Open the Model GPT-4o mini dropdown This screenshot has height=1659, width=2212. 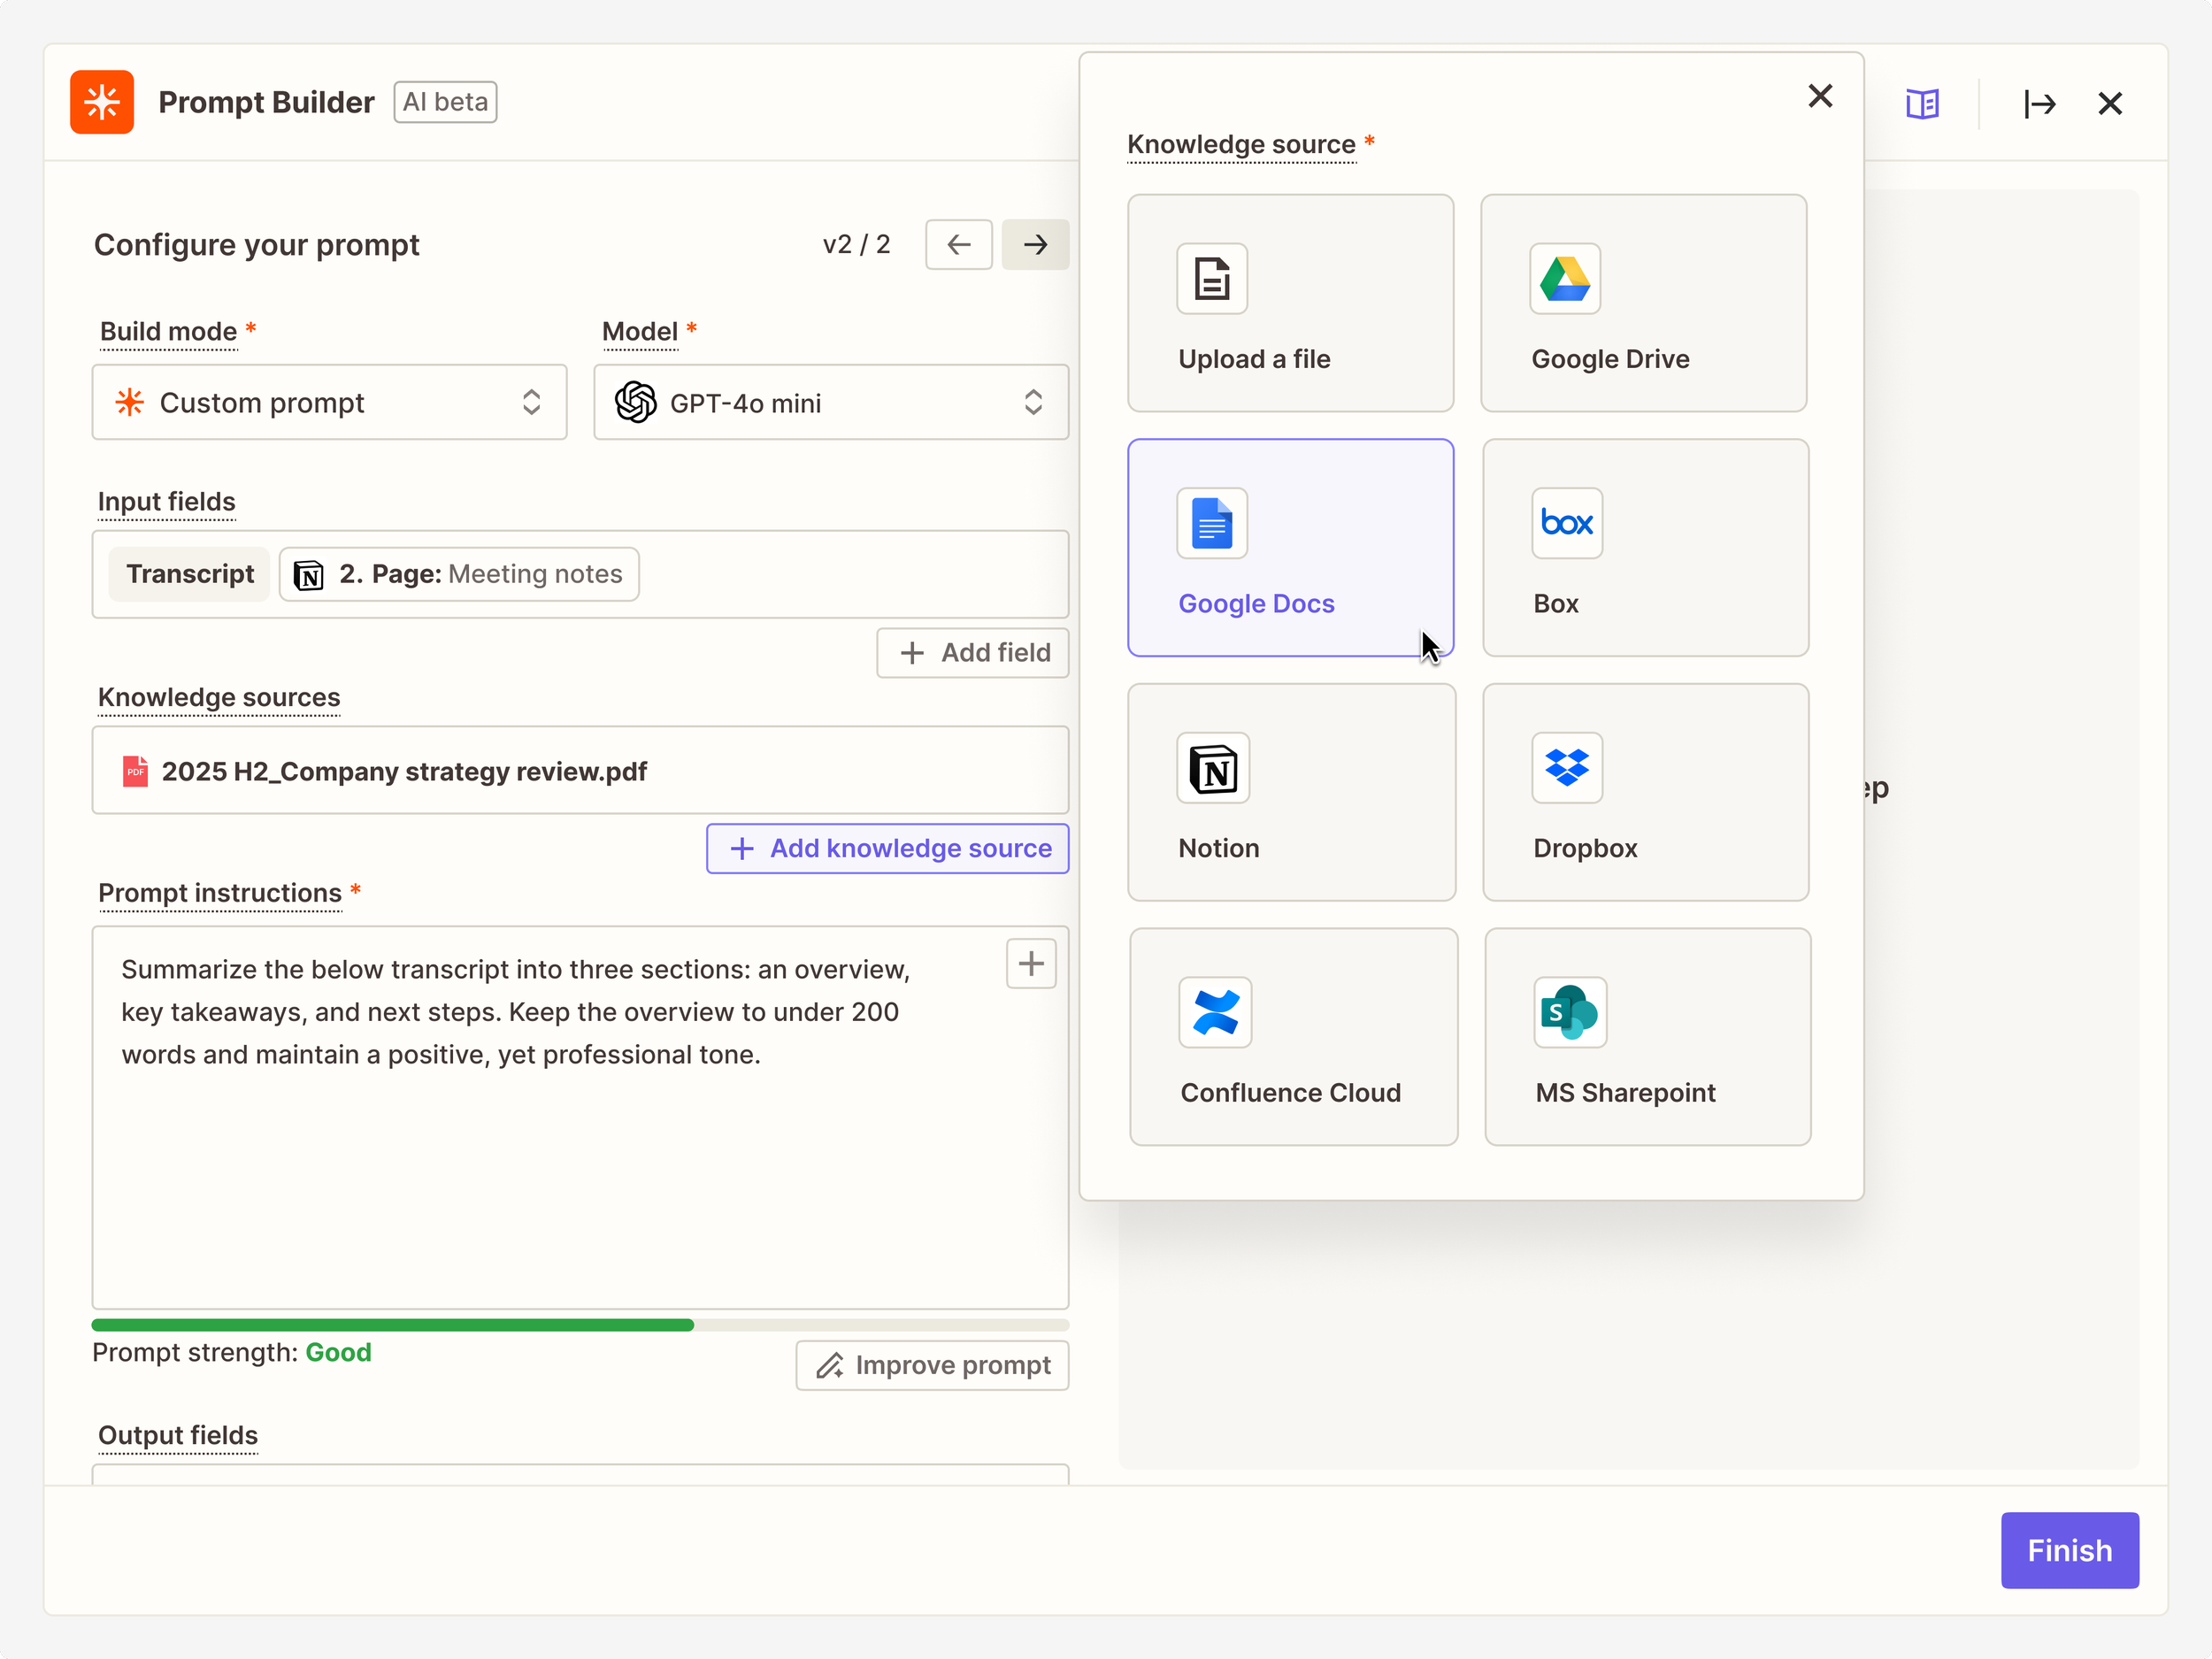point(830,402)
